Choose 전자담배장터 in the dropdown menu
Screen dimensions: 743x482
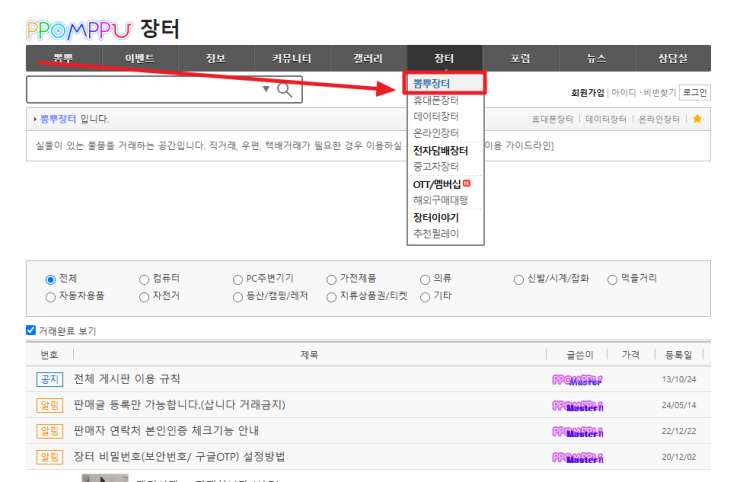click(x=441, y=151)
